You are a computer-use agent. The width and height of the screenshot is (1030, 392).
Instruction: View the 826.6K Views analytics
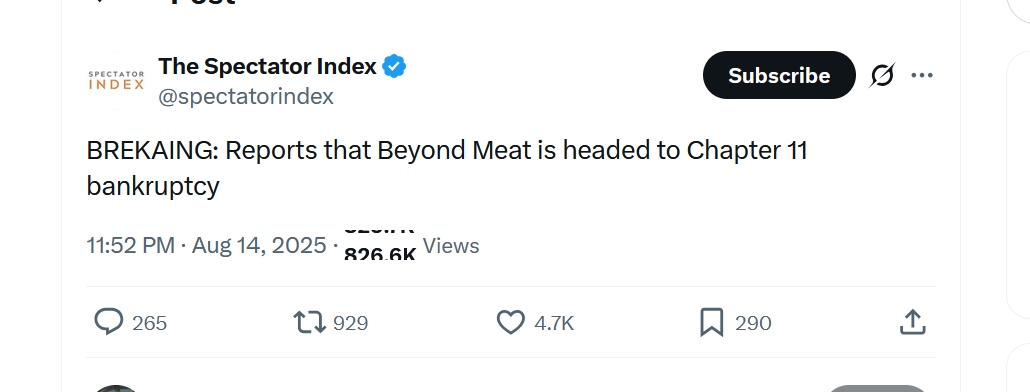click(x=412, y=246)
